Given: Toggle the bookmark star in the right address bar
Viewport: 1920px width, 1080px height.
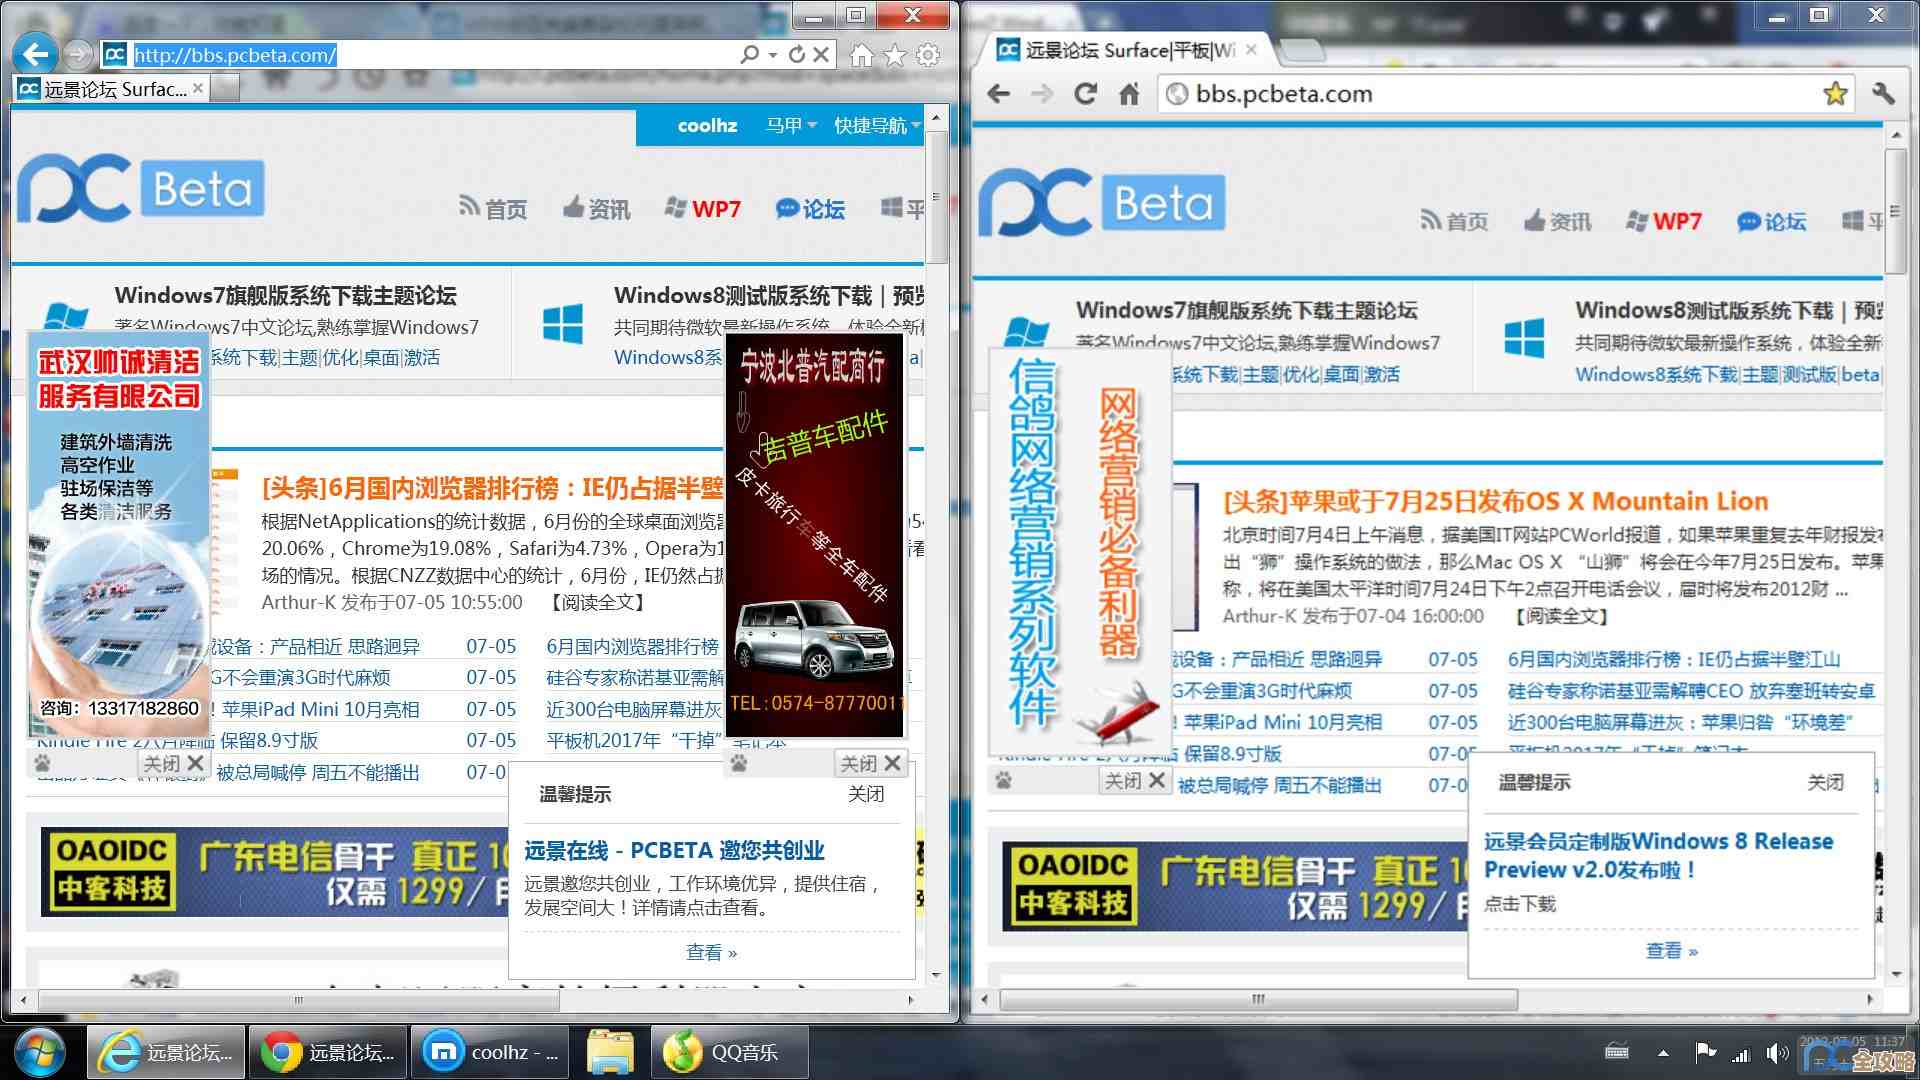Looking at the screenshot, I should [x=1835, y=93].
